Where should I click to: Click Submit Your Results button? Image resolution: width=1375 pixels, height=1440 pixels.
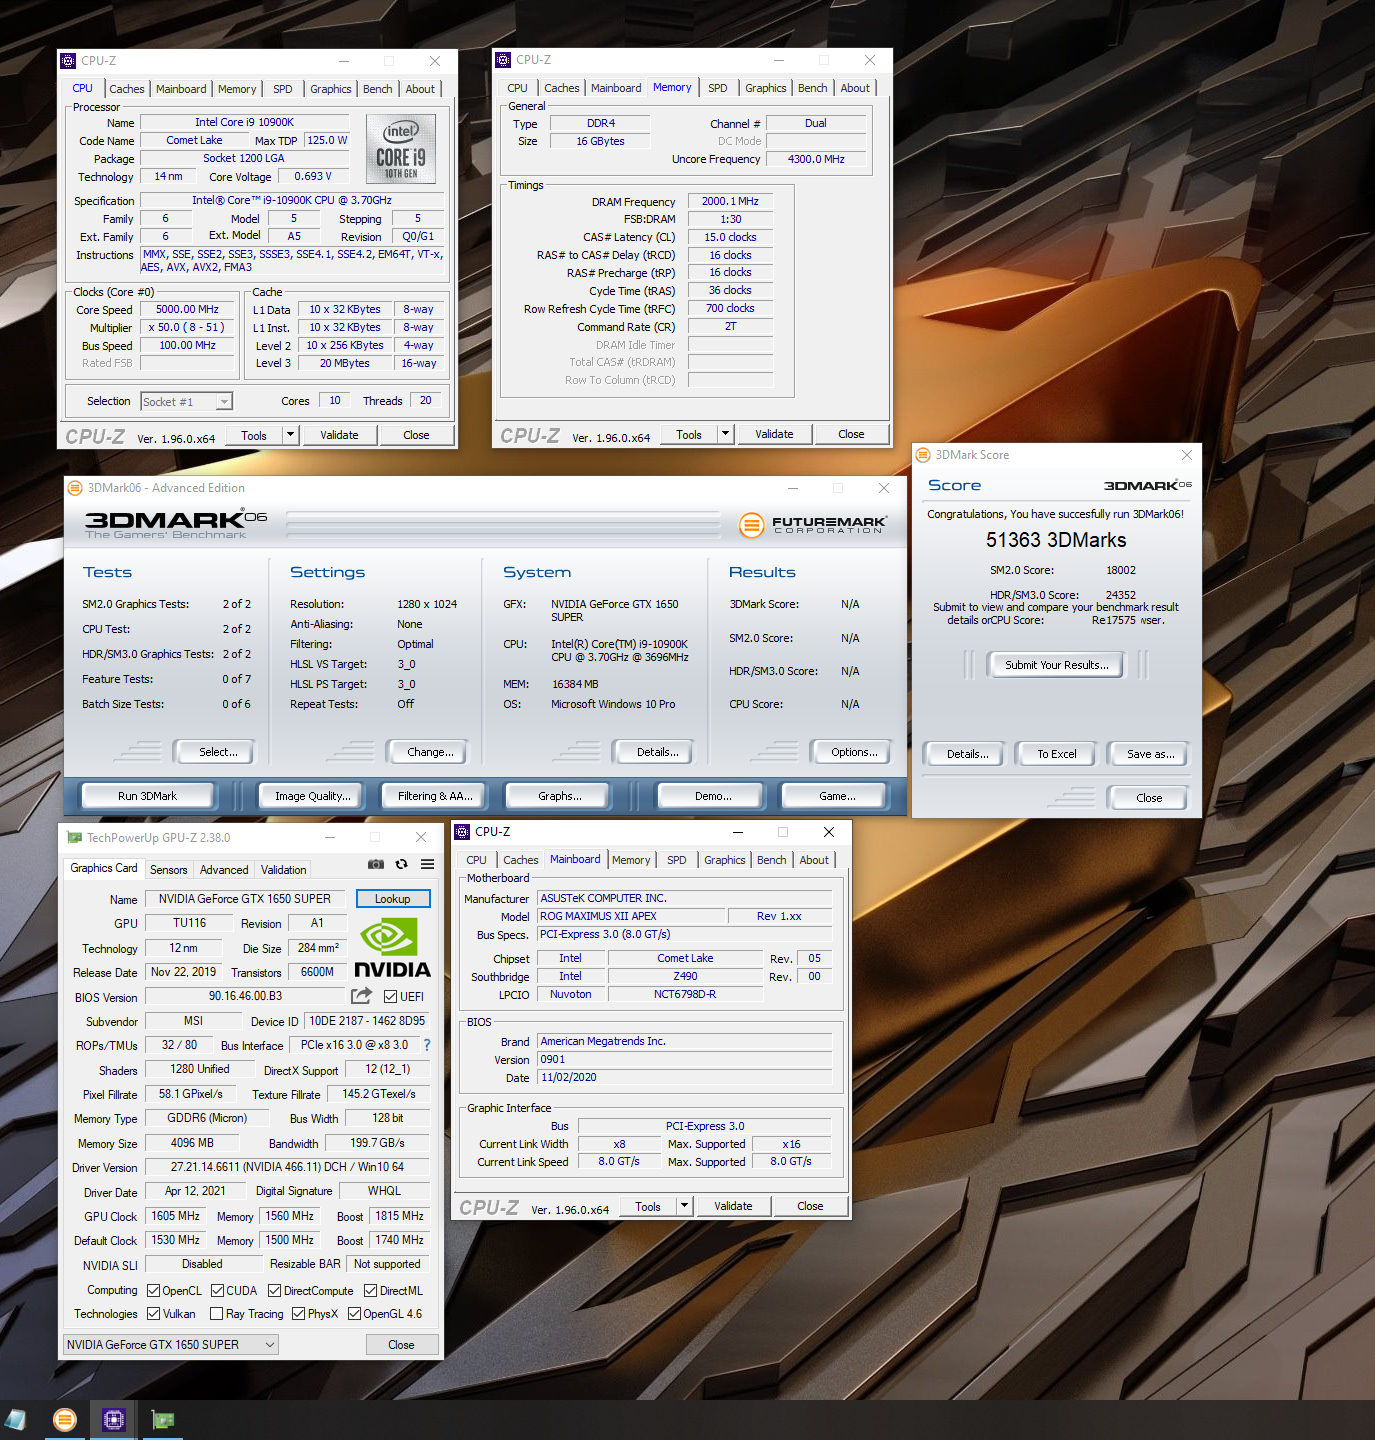coord(1056,665)
